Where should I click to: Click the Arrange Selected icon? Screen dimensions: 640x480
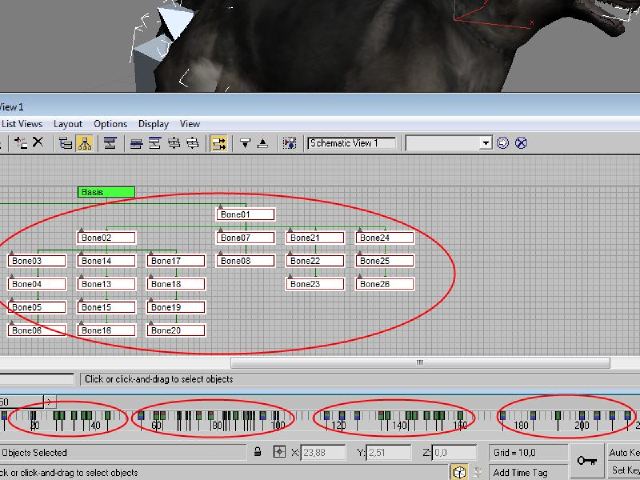pyautogui.click(x=155, y=143)
